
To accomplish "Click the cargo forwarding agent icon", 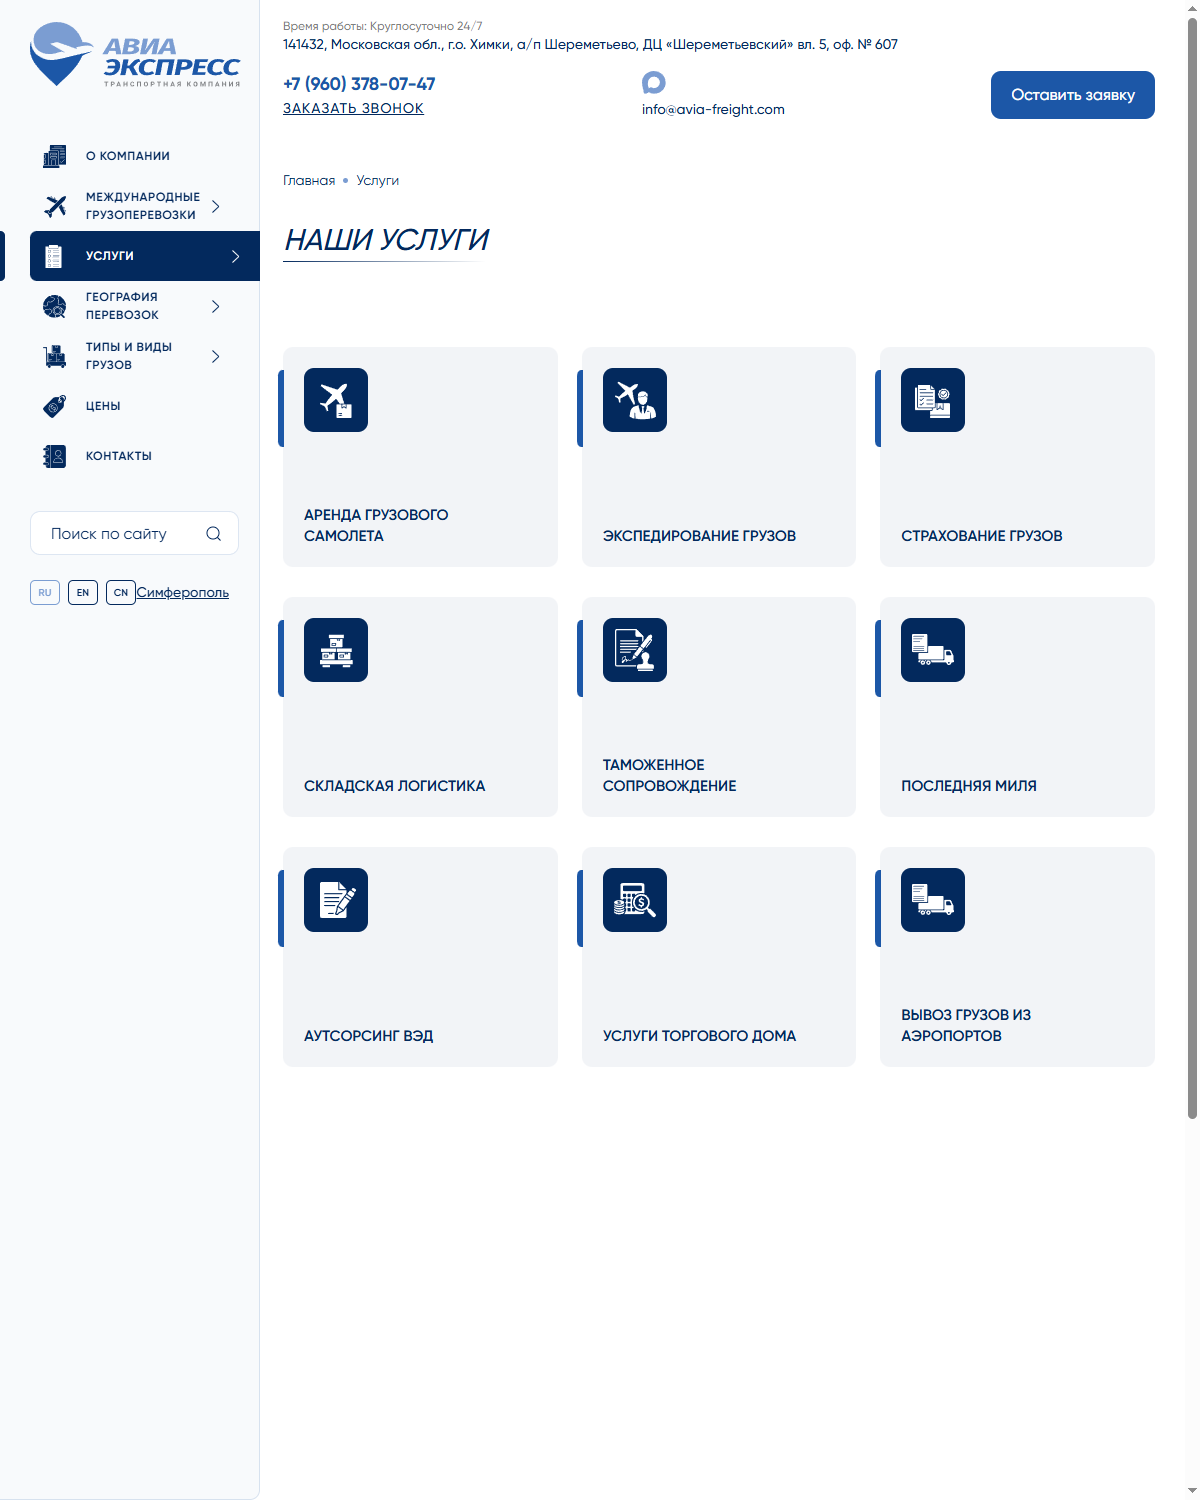I will 635,400.
